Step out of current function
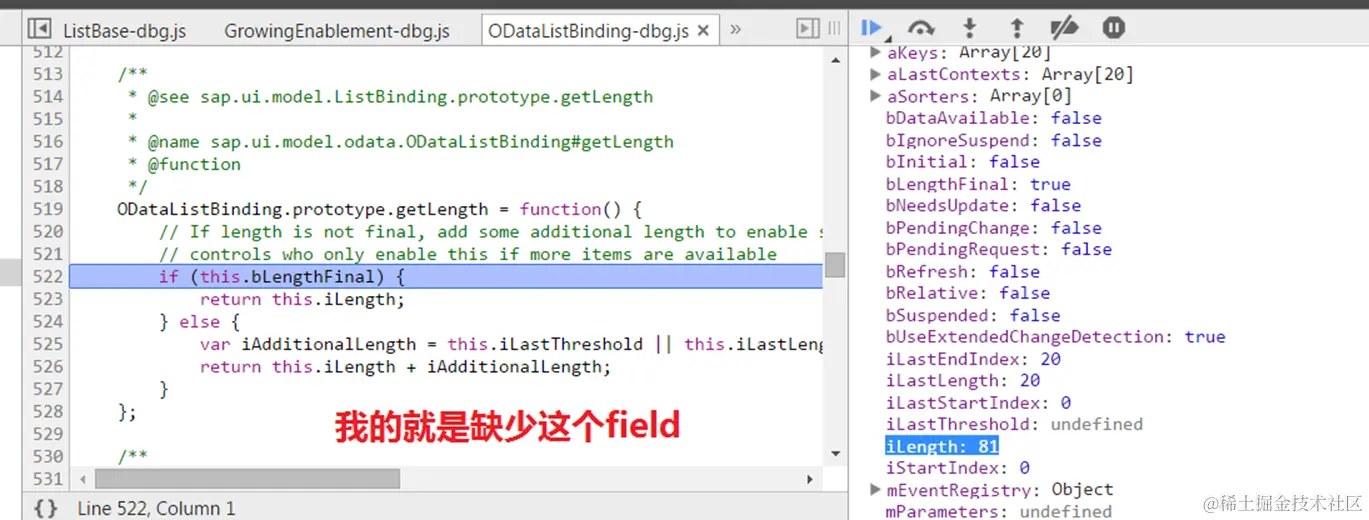This screenshot has width=1369, height=520. coord(1017,28)
